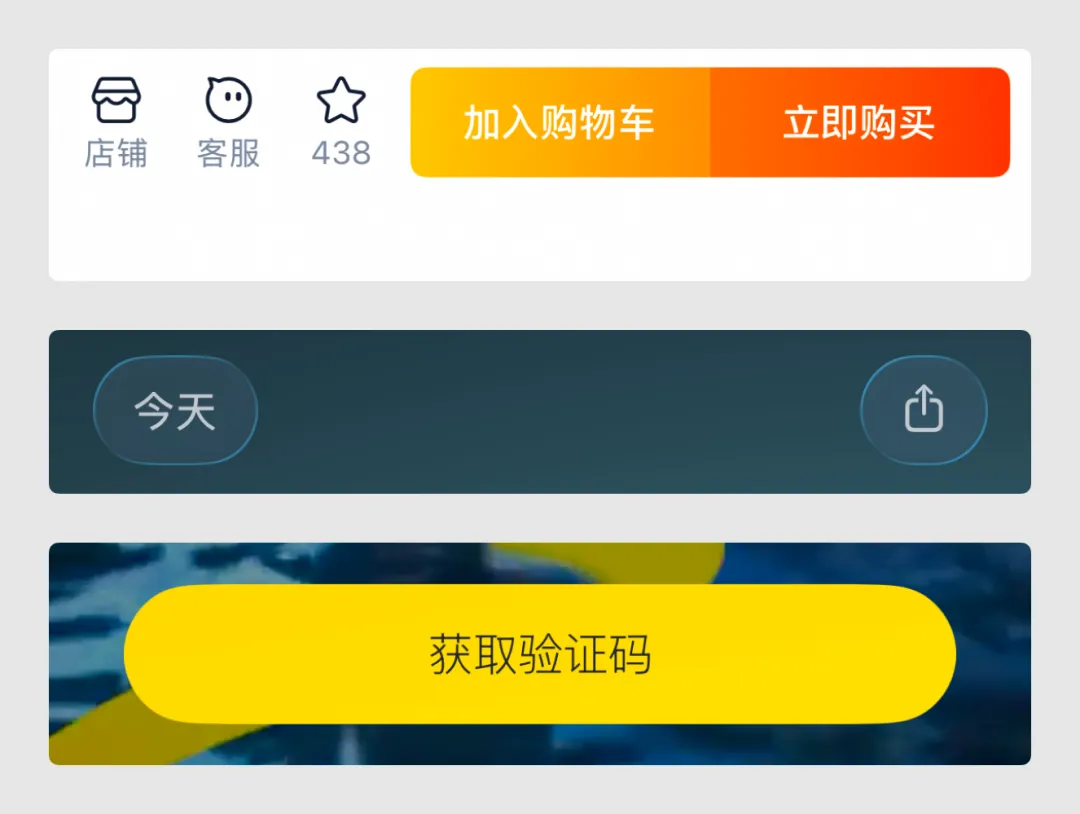The width and height of the screenshot is (1080, 814).
Task: Tap the 店铺 text label
Action: (x=116, y=153)
